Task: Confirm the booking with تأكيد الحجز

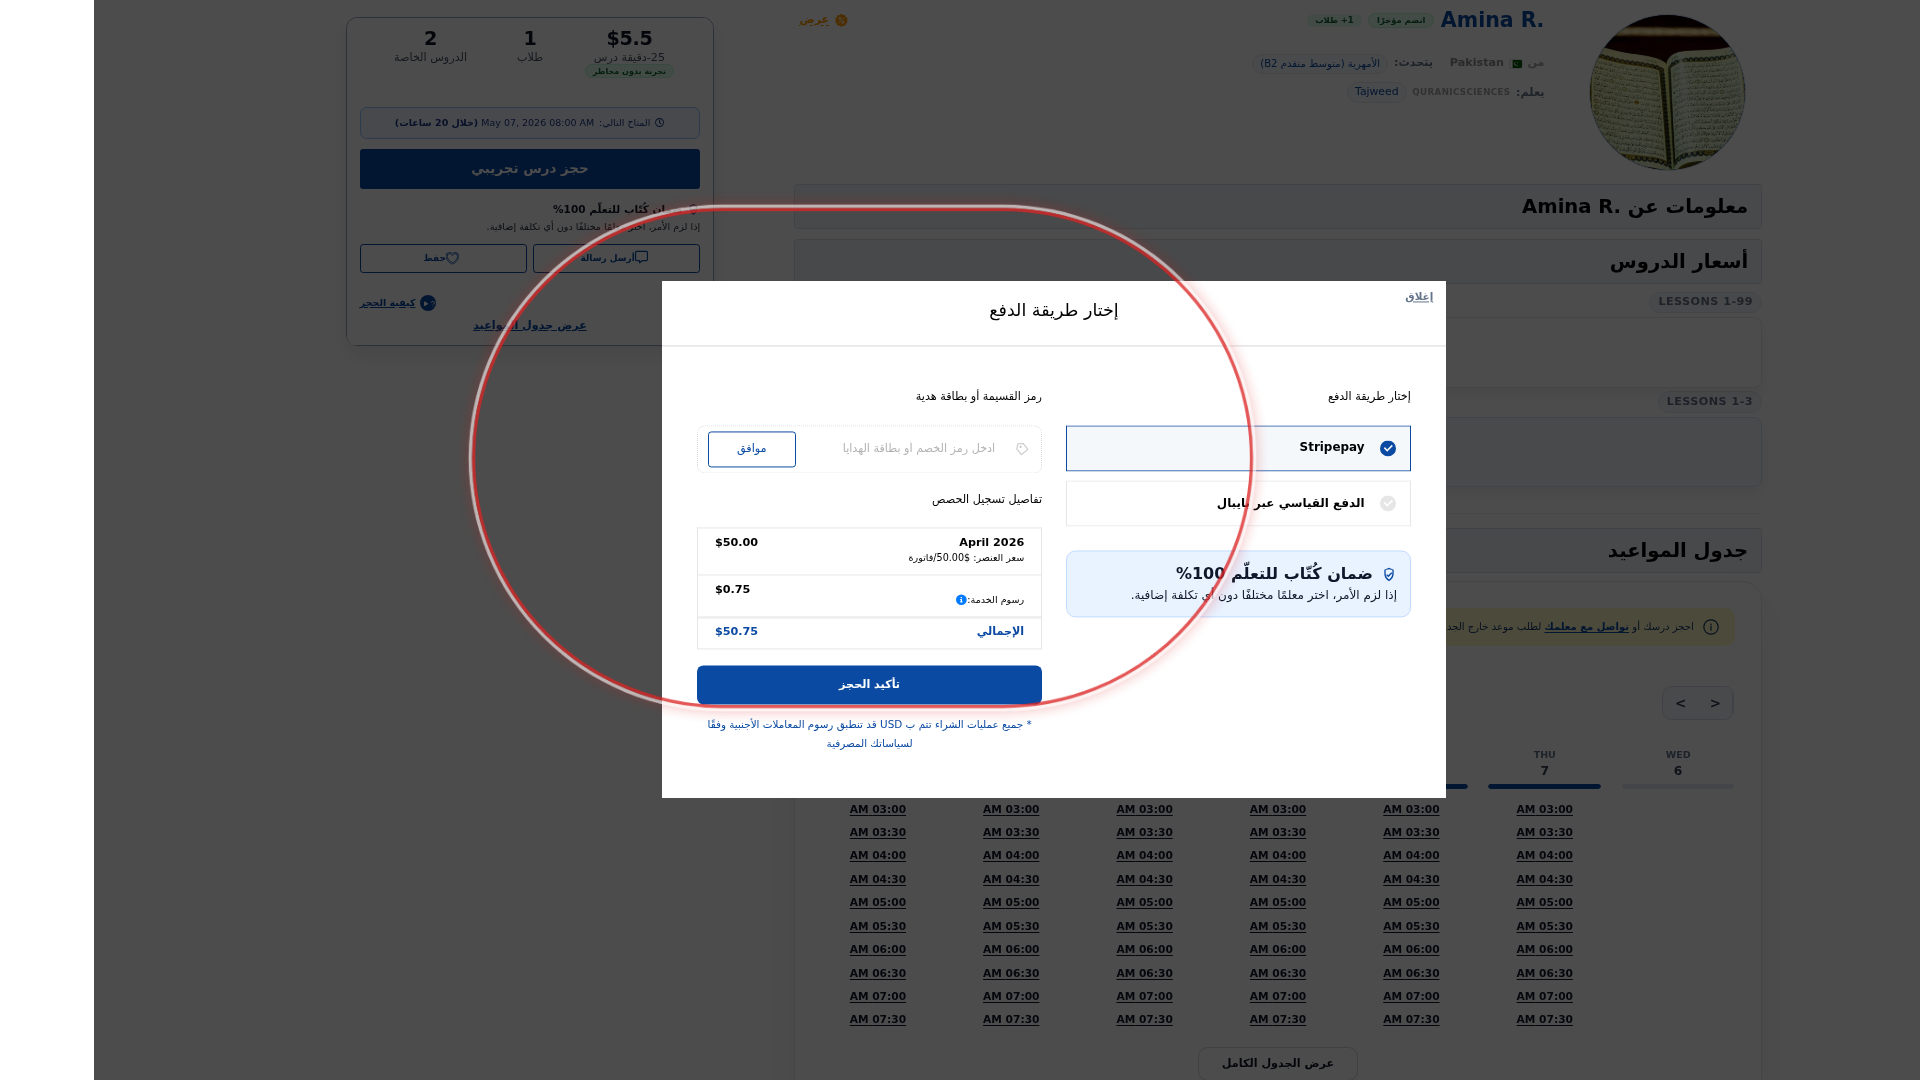Action: pos(869,685)
